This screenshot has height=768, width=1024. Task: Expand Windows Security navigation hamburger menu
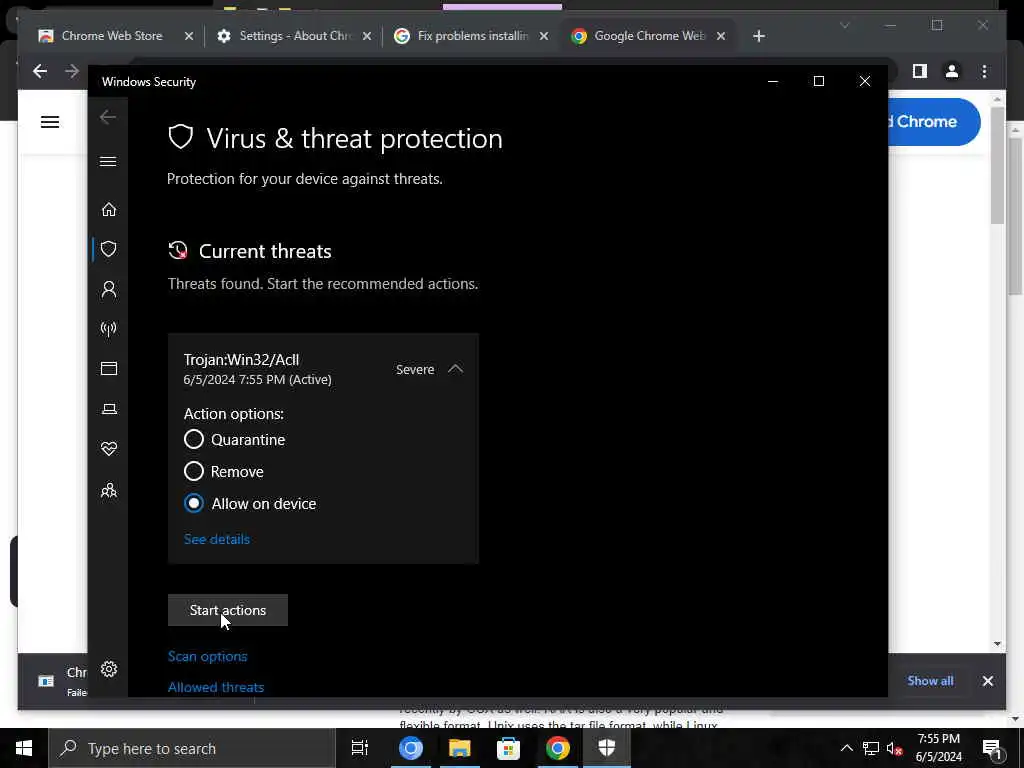[x=108, y=161]
